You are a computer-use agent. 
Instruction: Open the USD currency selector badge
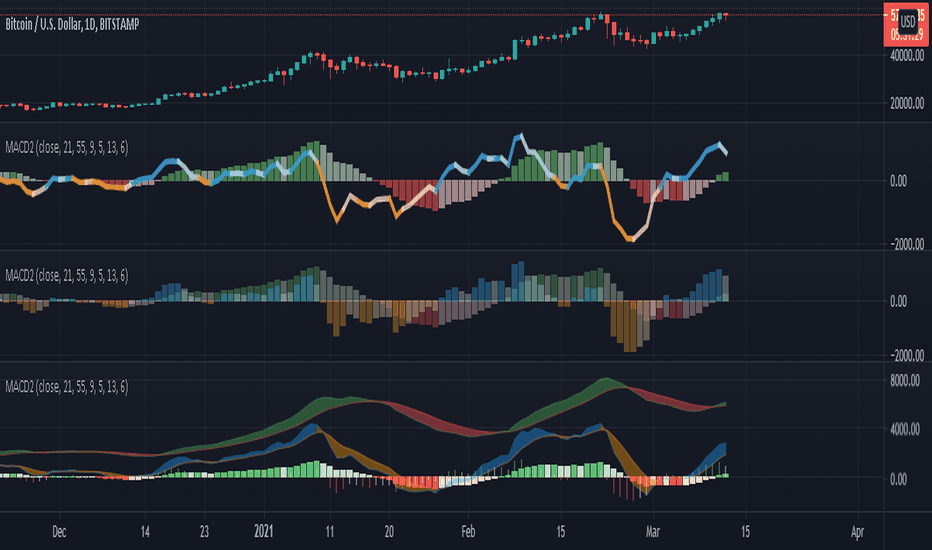click(908, 22)
